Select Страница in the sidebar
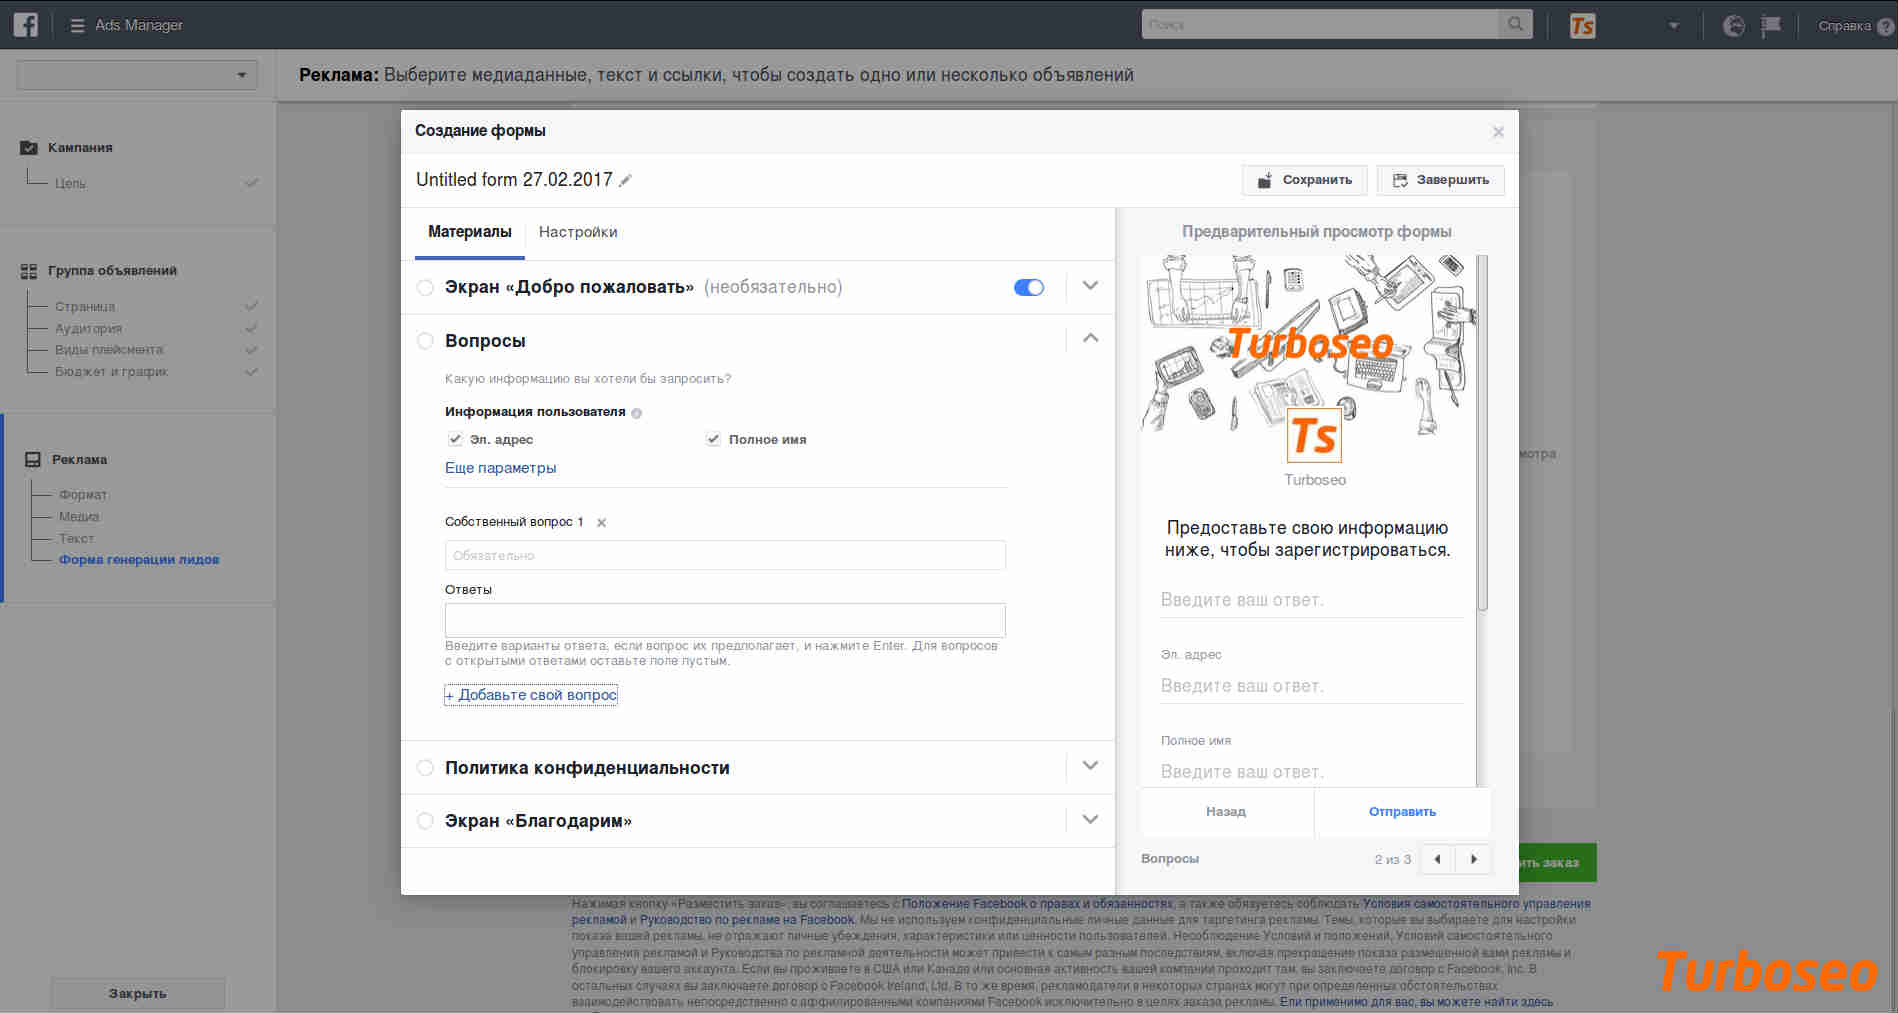1898x1013 pixels. (85, 306)
